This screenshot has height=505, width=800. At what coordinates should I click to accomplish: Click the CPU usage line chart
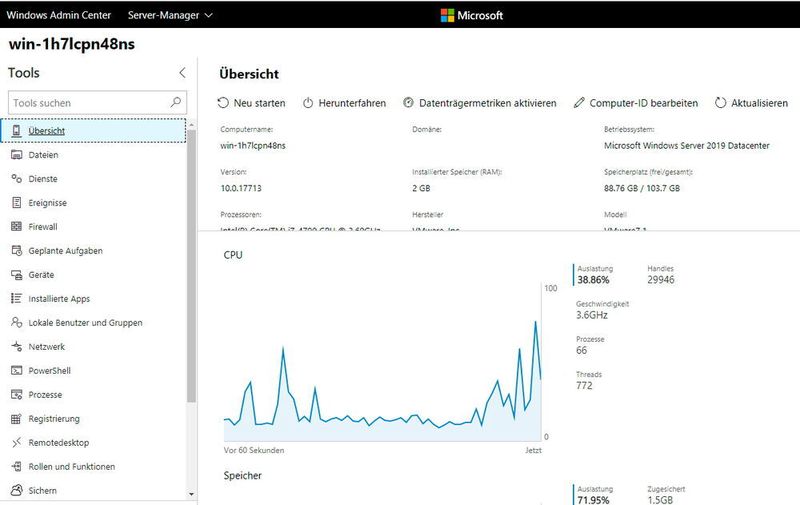[x=383, y=363]
